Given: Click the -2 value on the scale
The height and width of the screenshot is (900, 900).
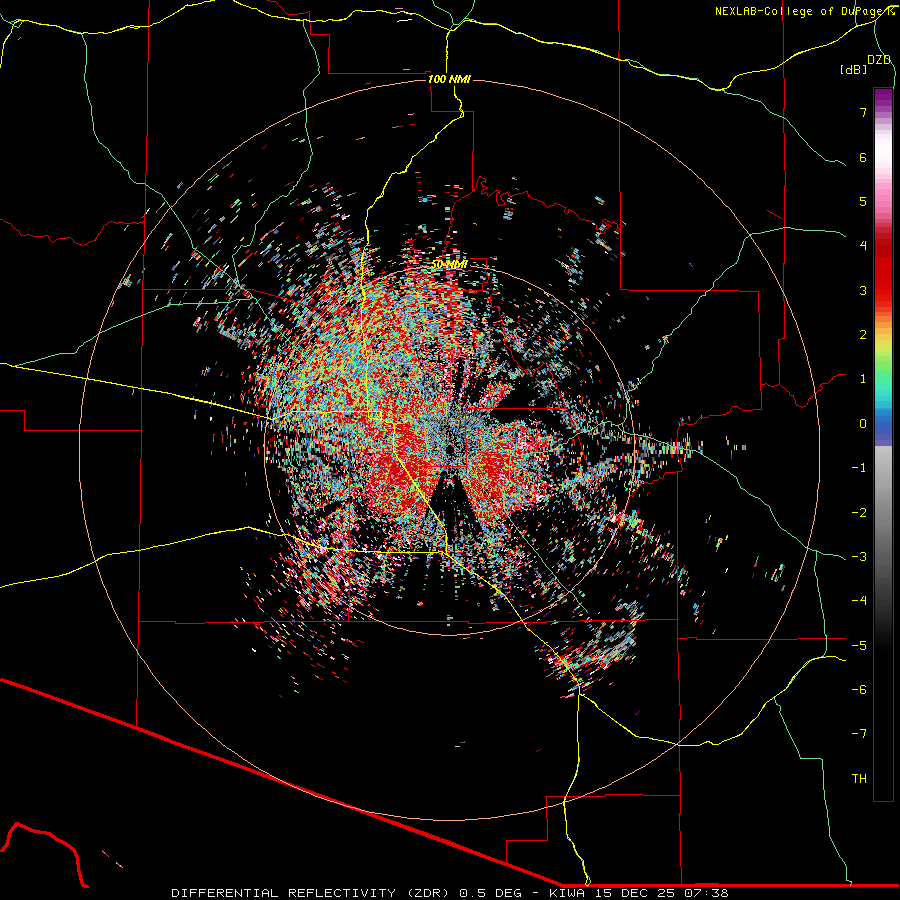Looking at the screenshot, I should tap(859, 512).
